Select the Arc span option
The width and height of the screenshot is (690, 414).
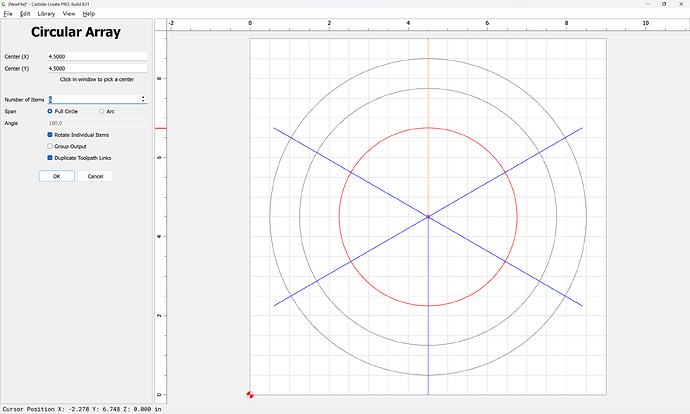101,111
